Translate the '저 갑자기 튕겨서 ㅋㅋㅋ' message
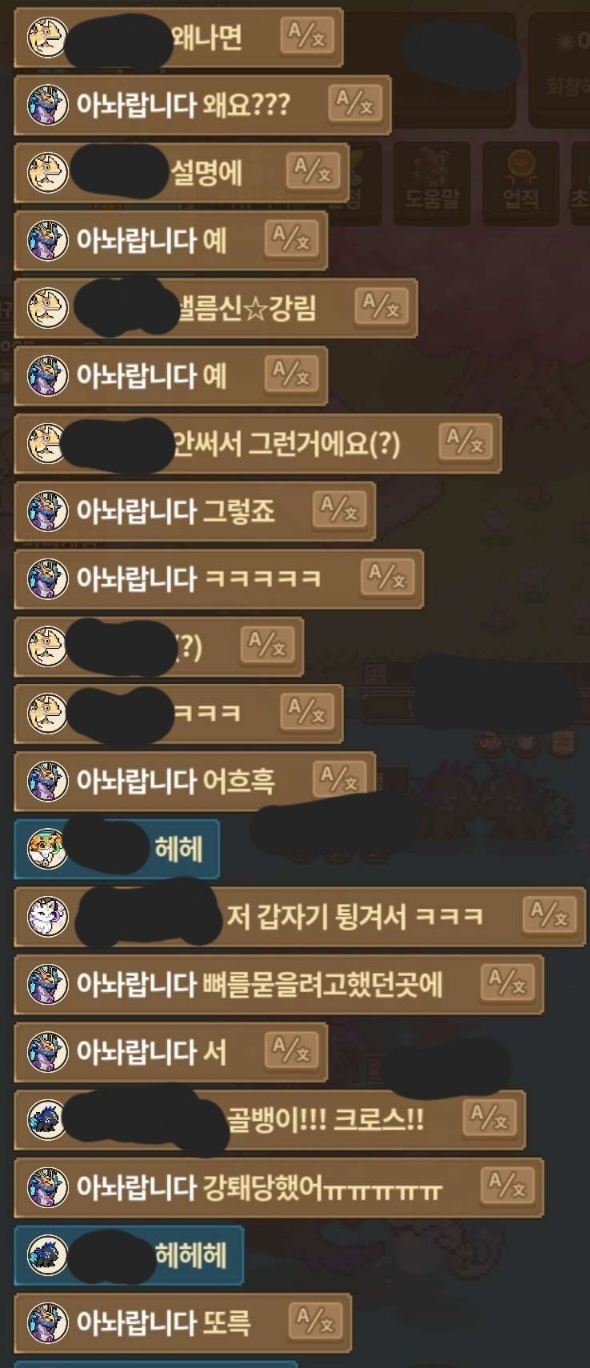 [x=548, y=915]
